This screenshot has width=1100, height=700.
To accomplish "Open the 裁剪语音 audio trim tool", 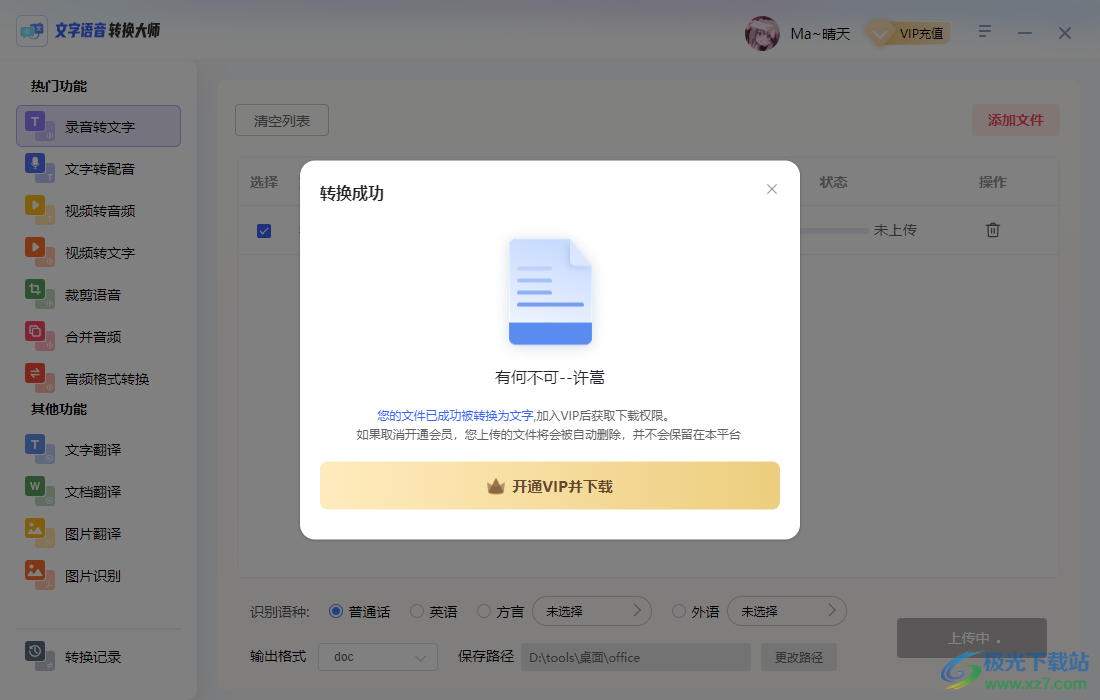I will [x=97, y=294].
